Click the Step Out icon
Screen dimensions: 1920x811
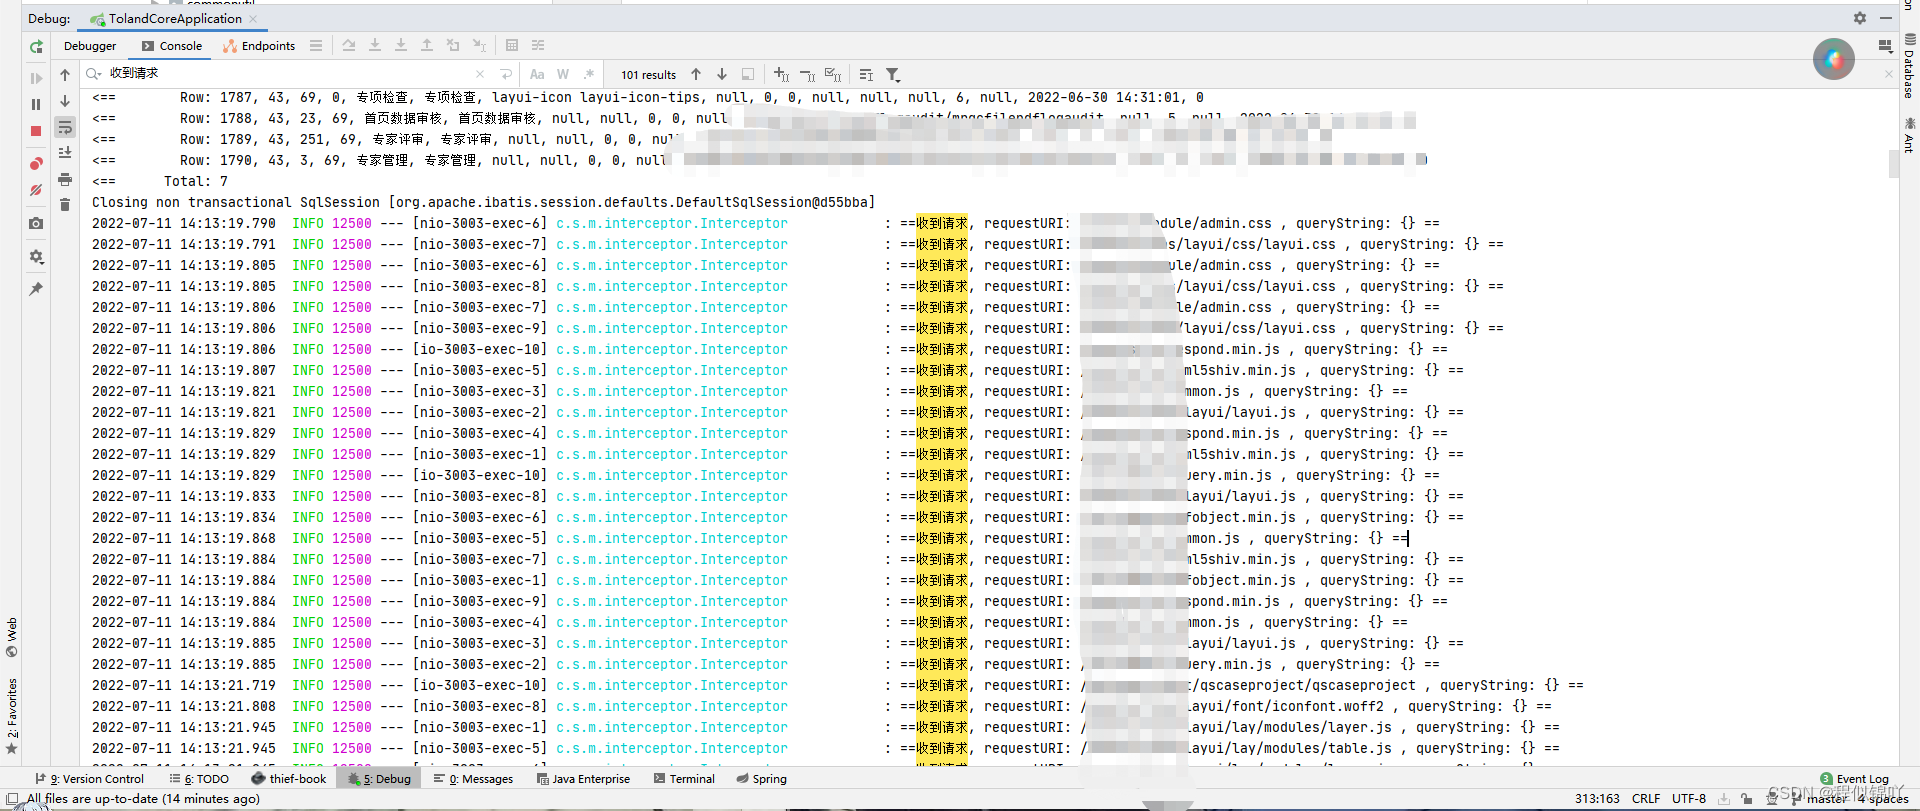point(427,46)
